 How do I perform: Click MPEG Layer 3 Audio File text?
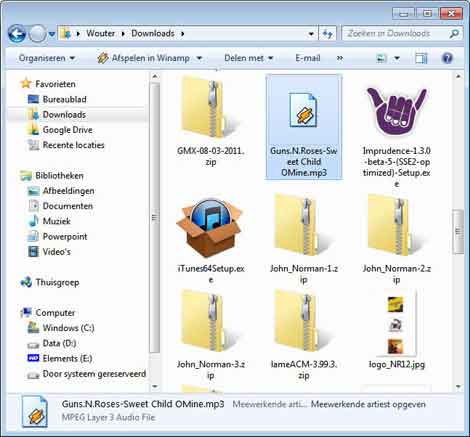point(108,418)
